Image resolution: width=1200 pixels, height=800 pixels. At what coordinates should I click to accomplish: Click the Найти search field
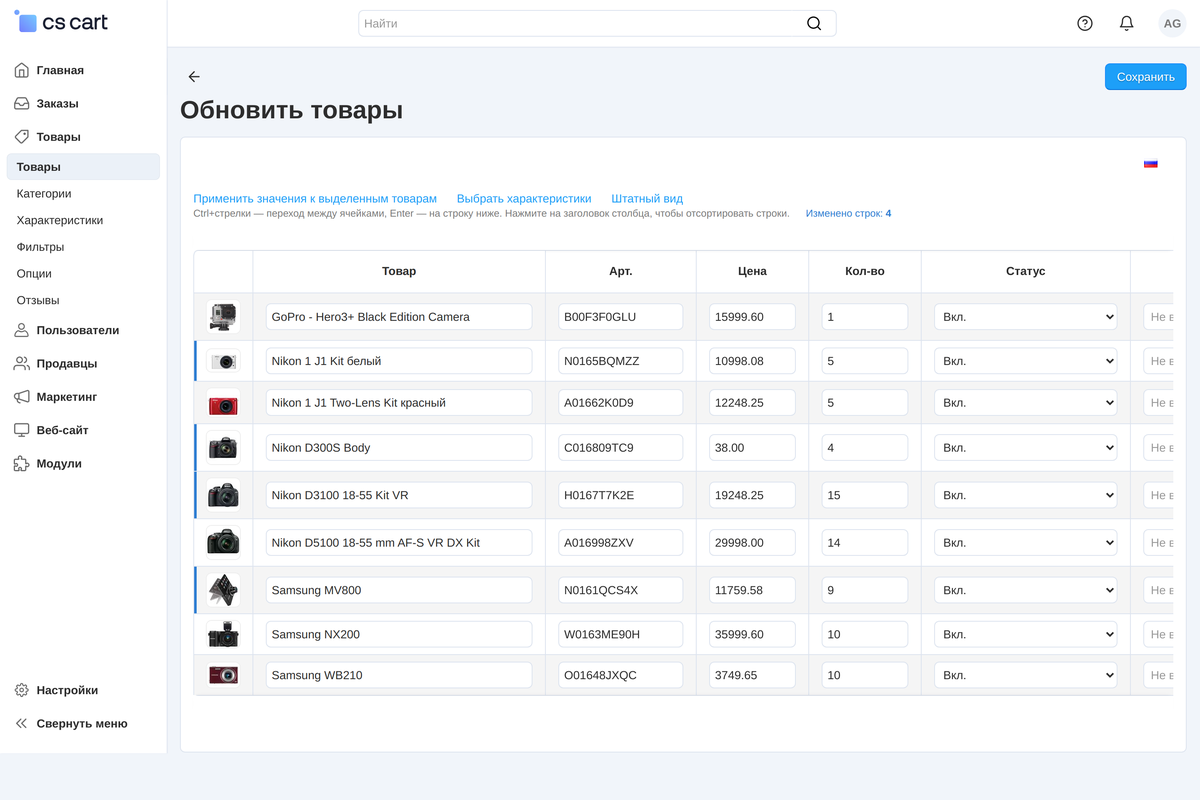(597, 23)
